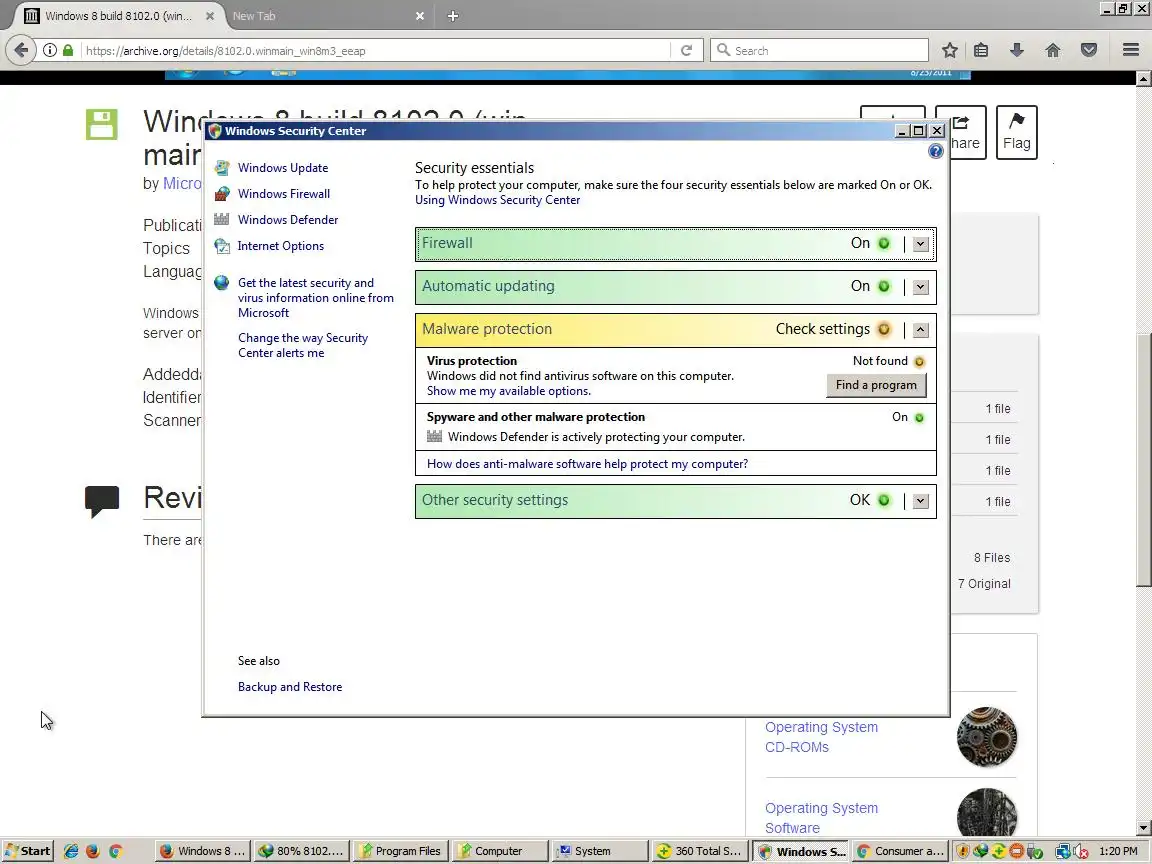The width and height of the screenshot is (1152, 864).
Task: Switch to 360 Total Security taskbar item
Action: [699, 851]
